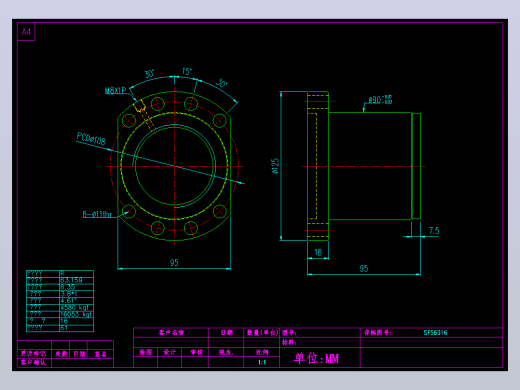Click the 绘图 title block cell

pyautogui.click(x=145, y=352)
